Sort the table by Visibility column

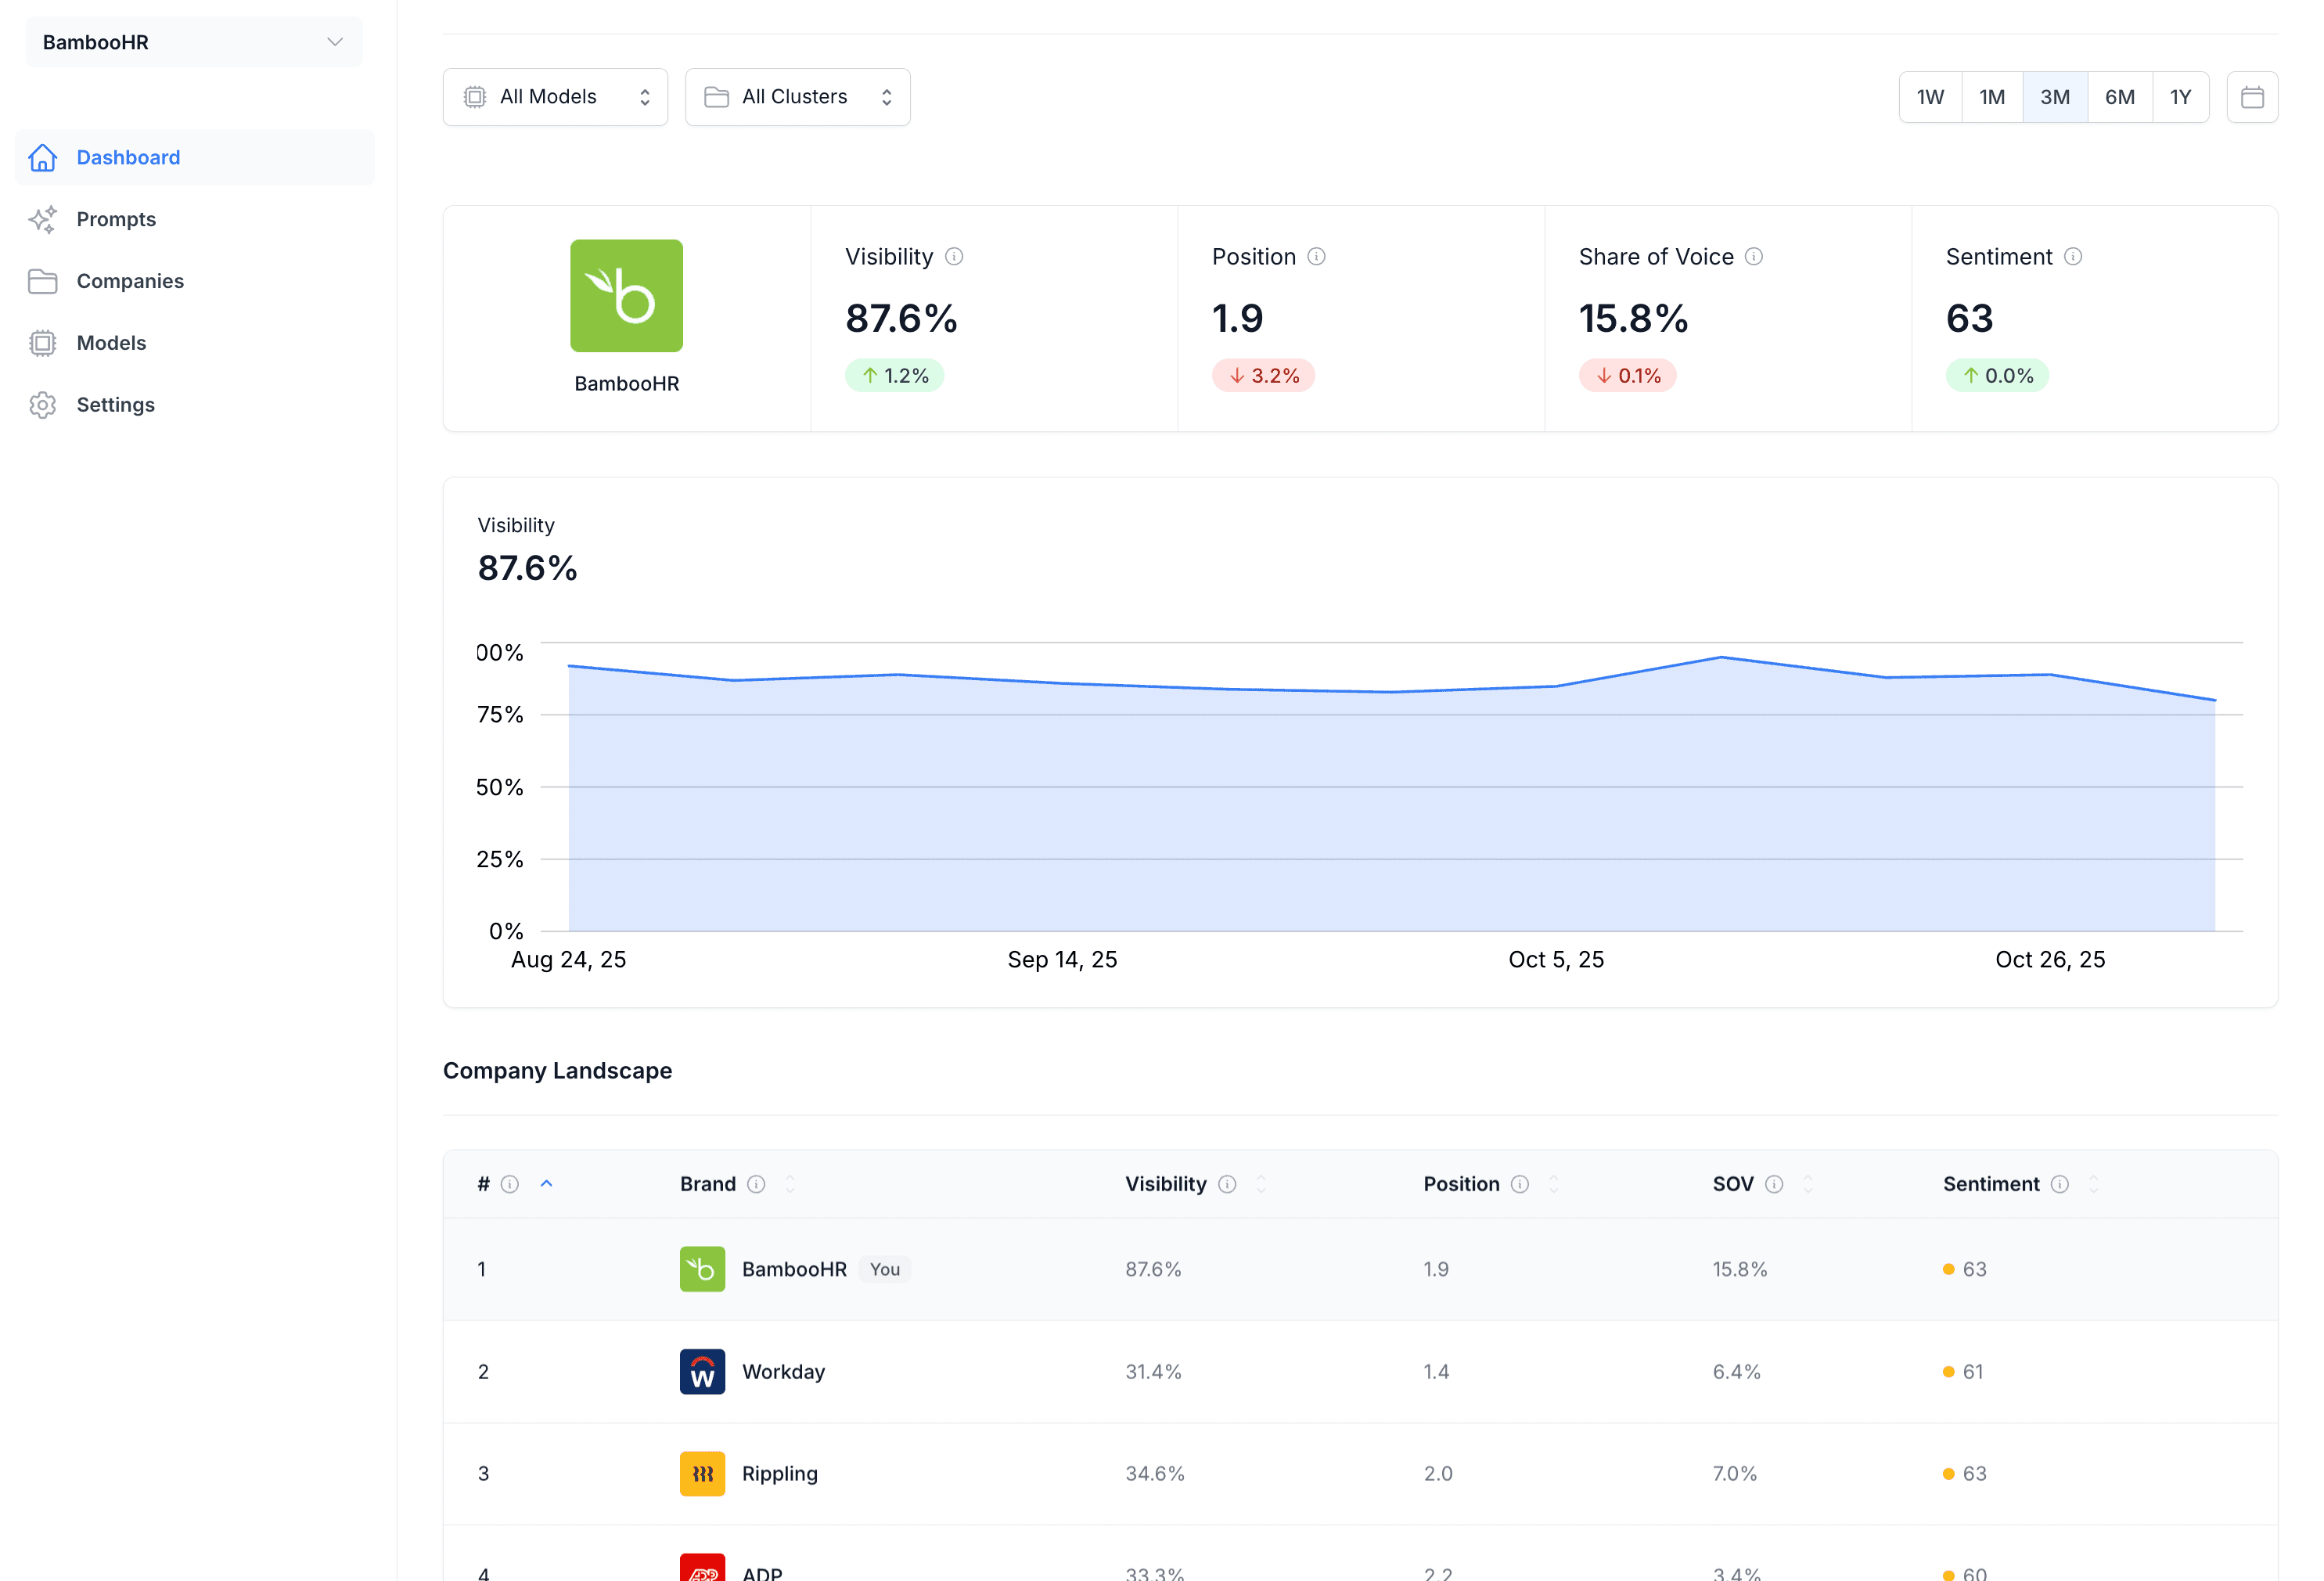1261,1183
